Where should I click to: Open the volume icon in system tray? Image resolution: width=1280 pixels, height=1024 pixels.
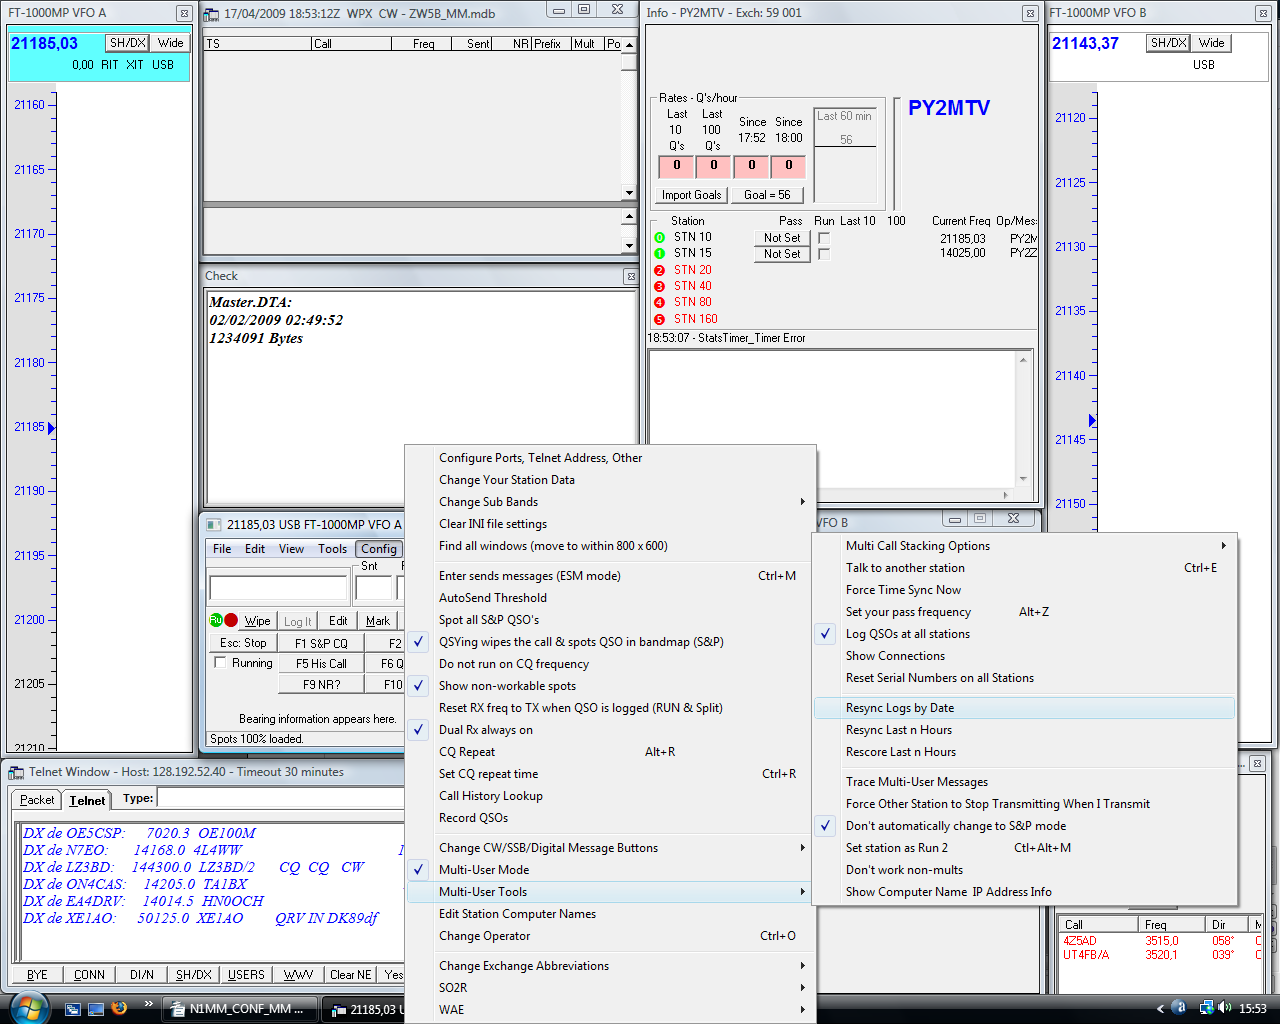(1225, 1008)
